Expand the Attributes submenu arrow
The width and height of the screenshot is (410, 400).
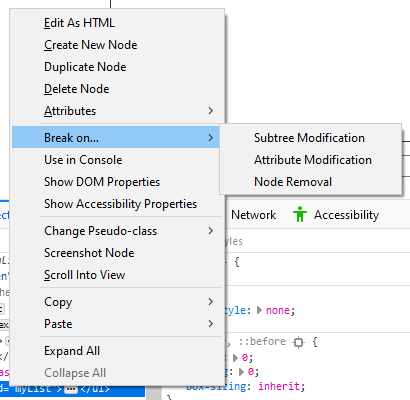[x=210, y=111]
